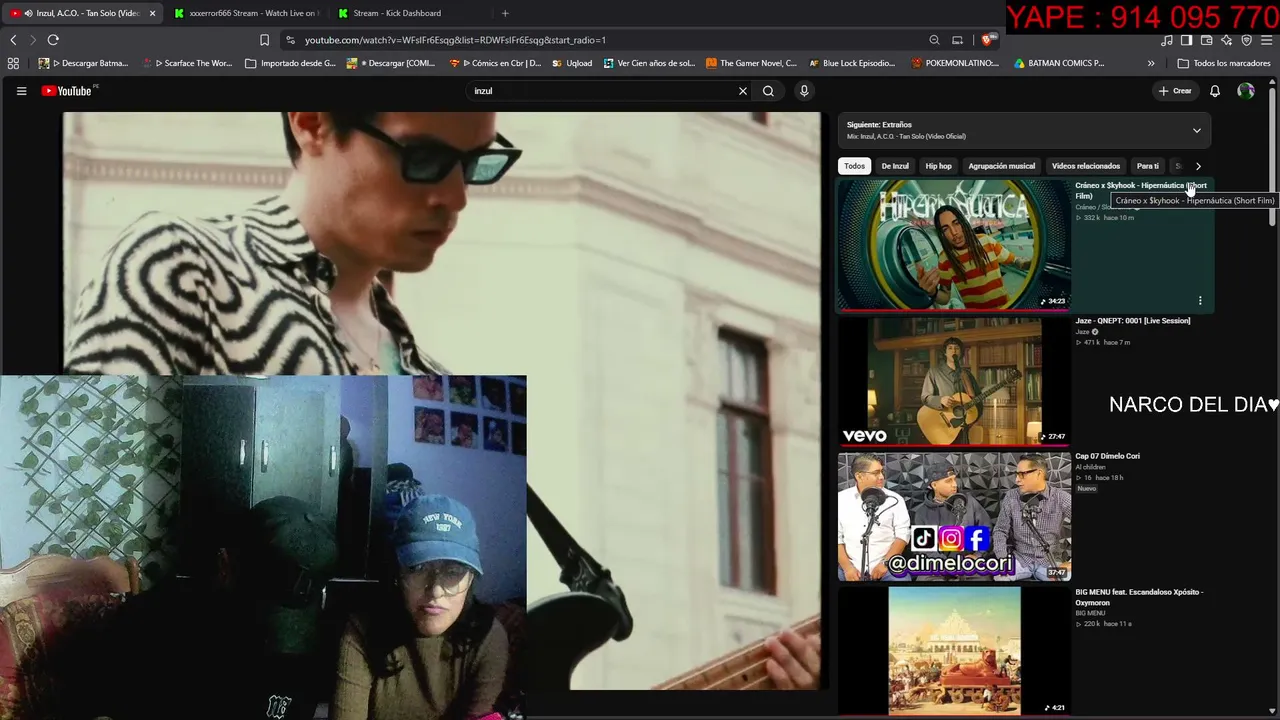Select the Videos relacionados filter chip
The height and width of the screenshot is (720, 1280).
click(x=1086, y=166)
